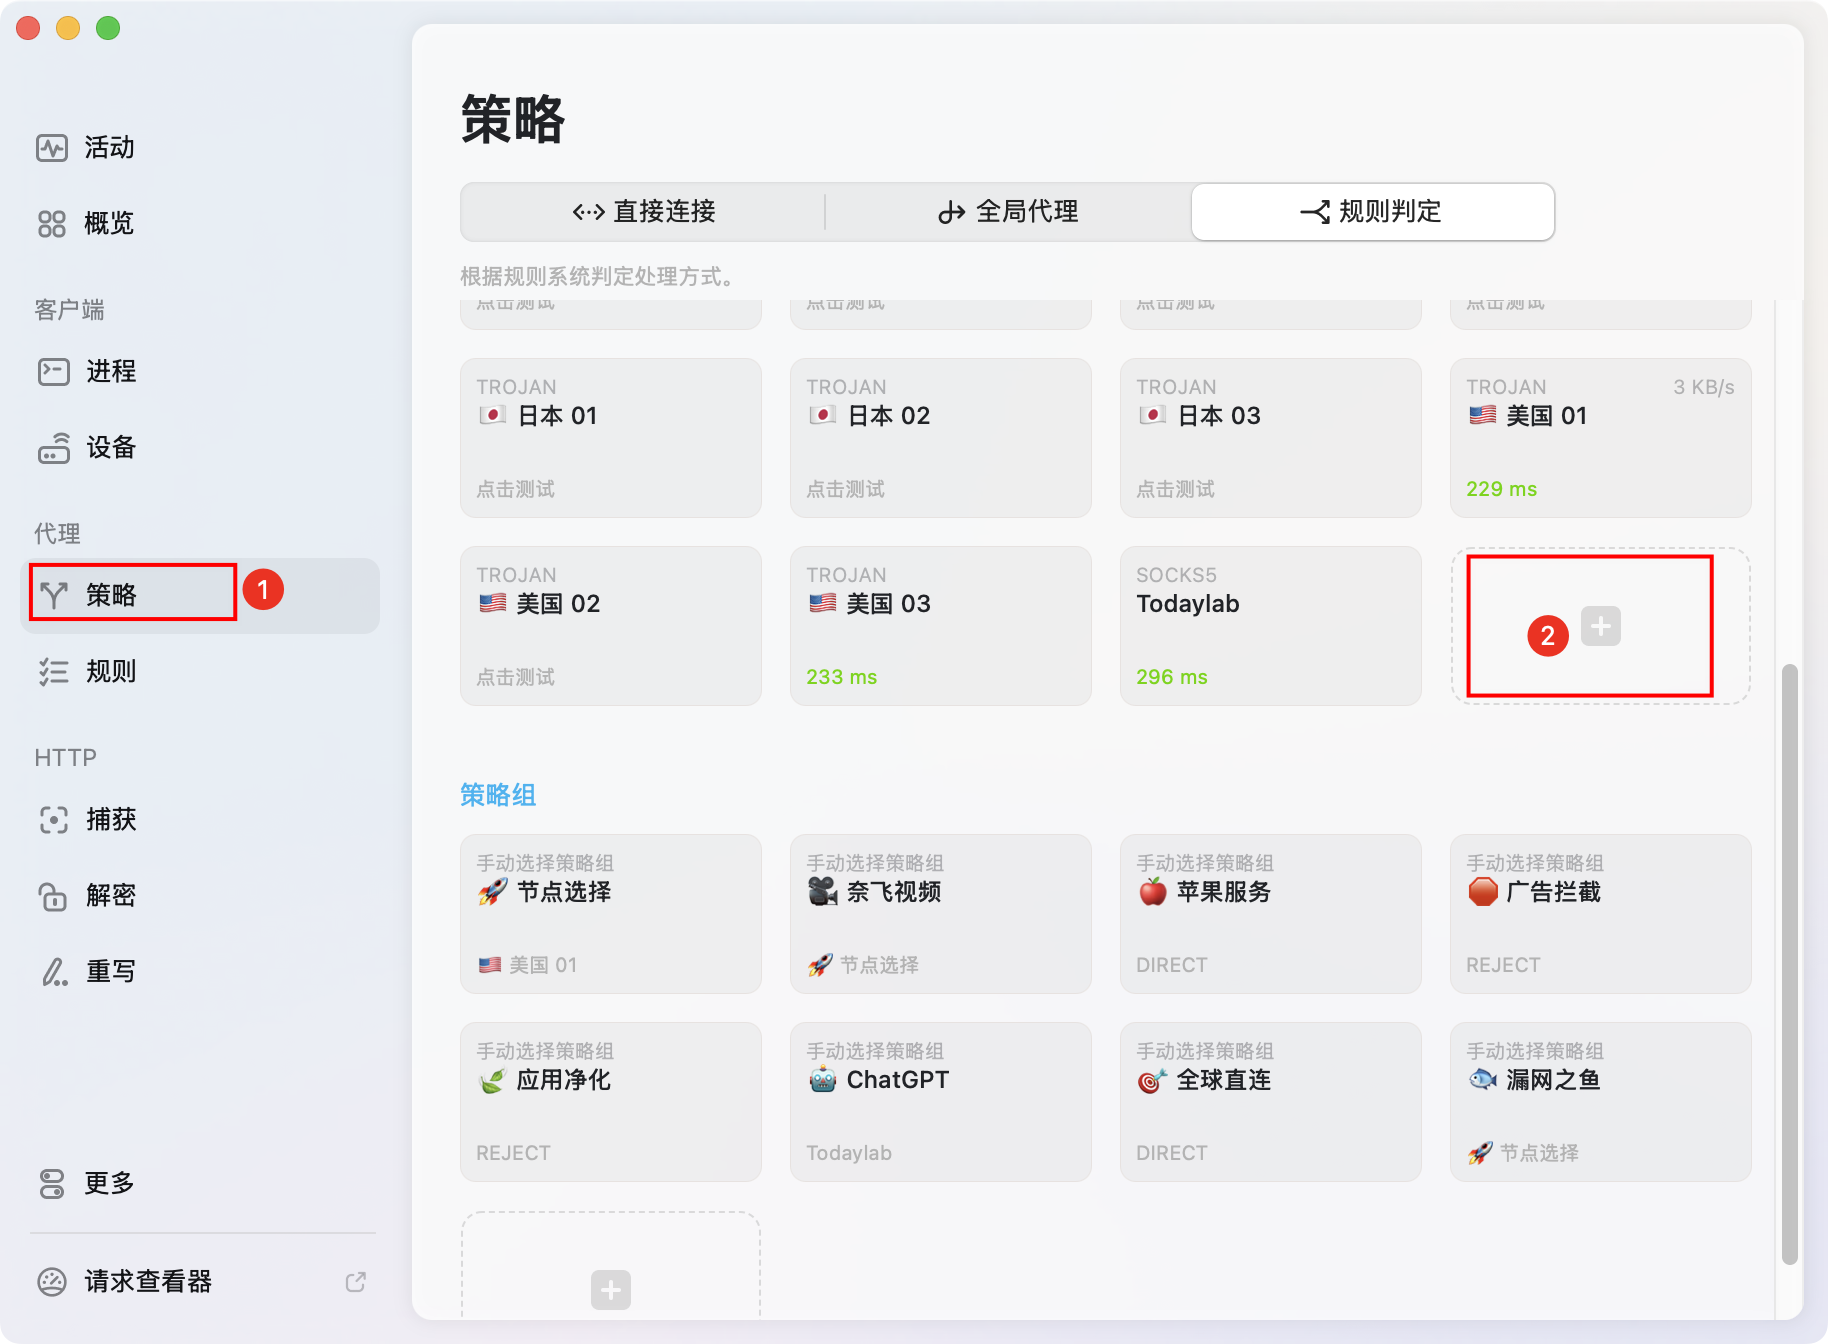Open the 奈飞视频 policy group selector

coord(939,913)
